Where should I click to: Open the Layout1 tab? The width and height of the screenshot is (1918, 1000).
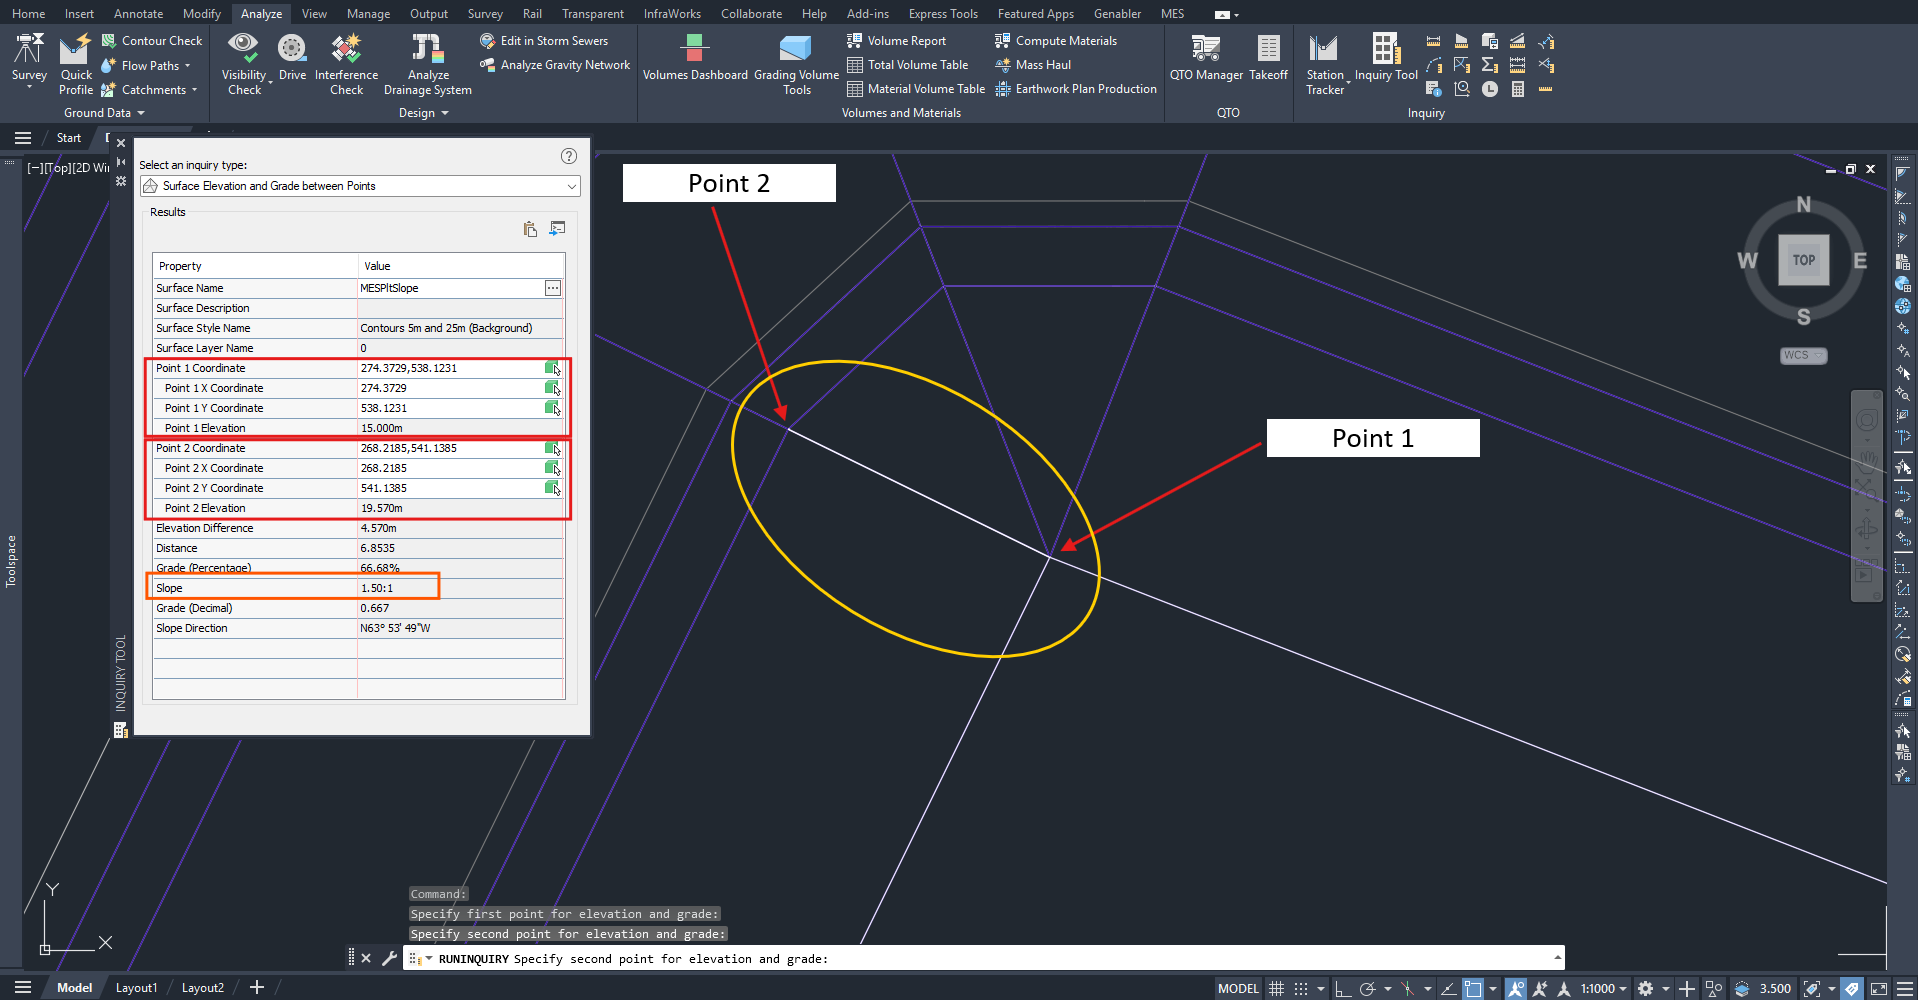point(136,988)
